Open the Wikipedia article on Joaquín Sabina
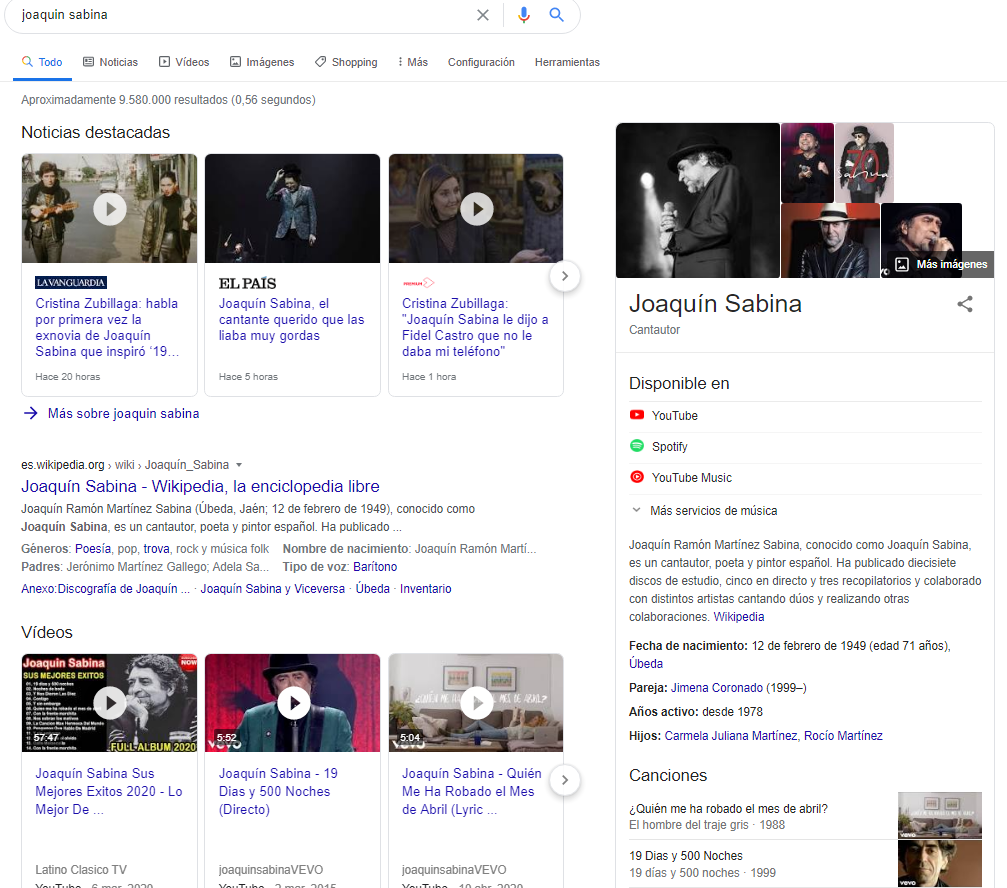The image size is (1007, 888). [200, 487]
